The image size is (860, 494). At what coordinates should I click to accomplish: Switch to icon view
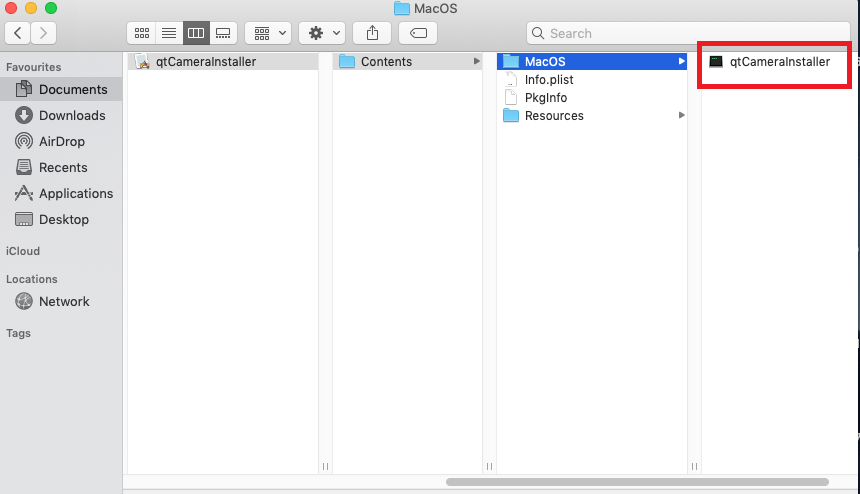[142, 33]
